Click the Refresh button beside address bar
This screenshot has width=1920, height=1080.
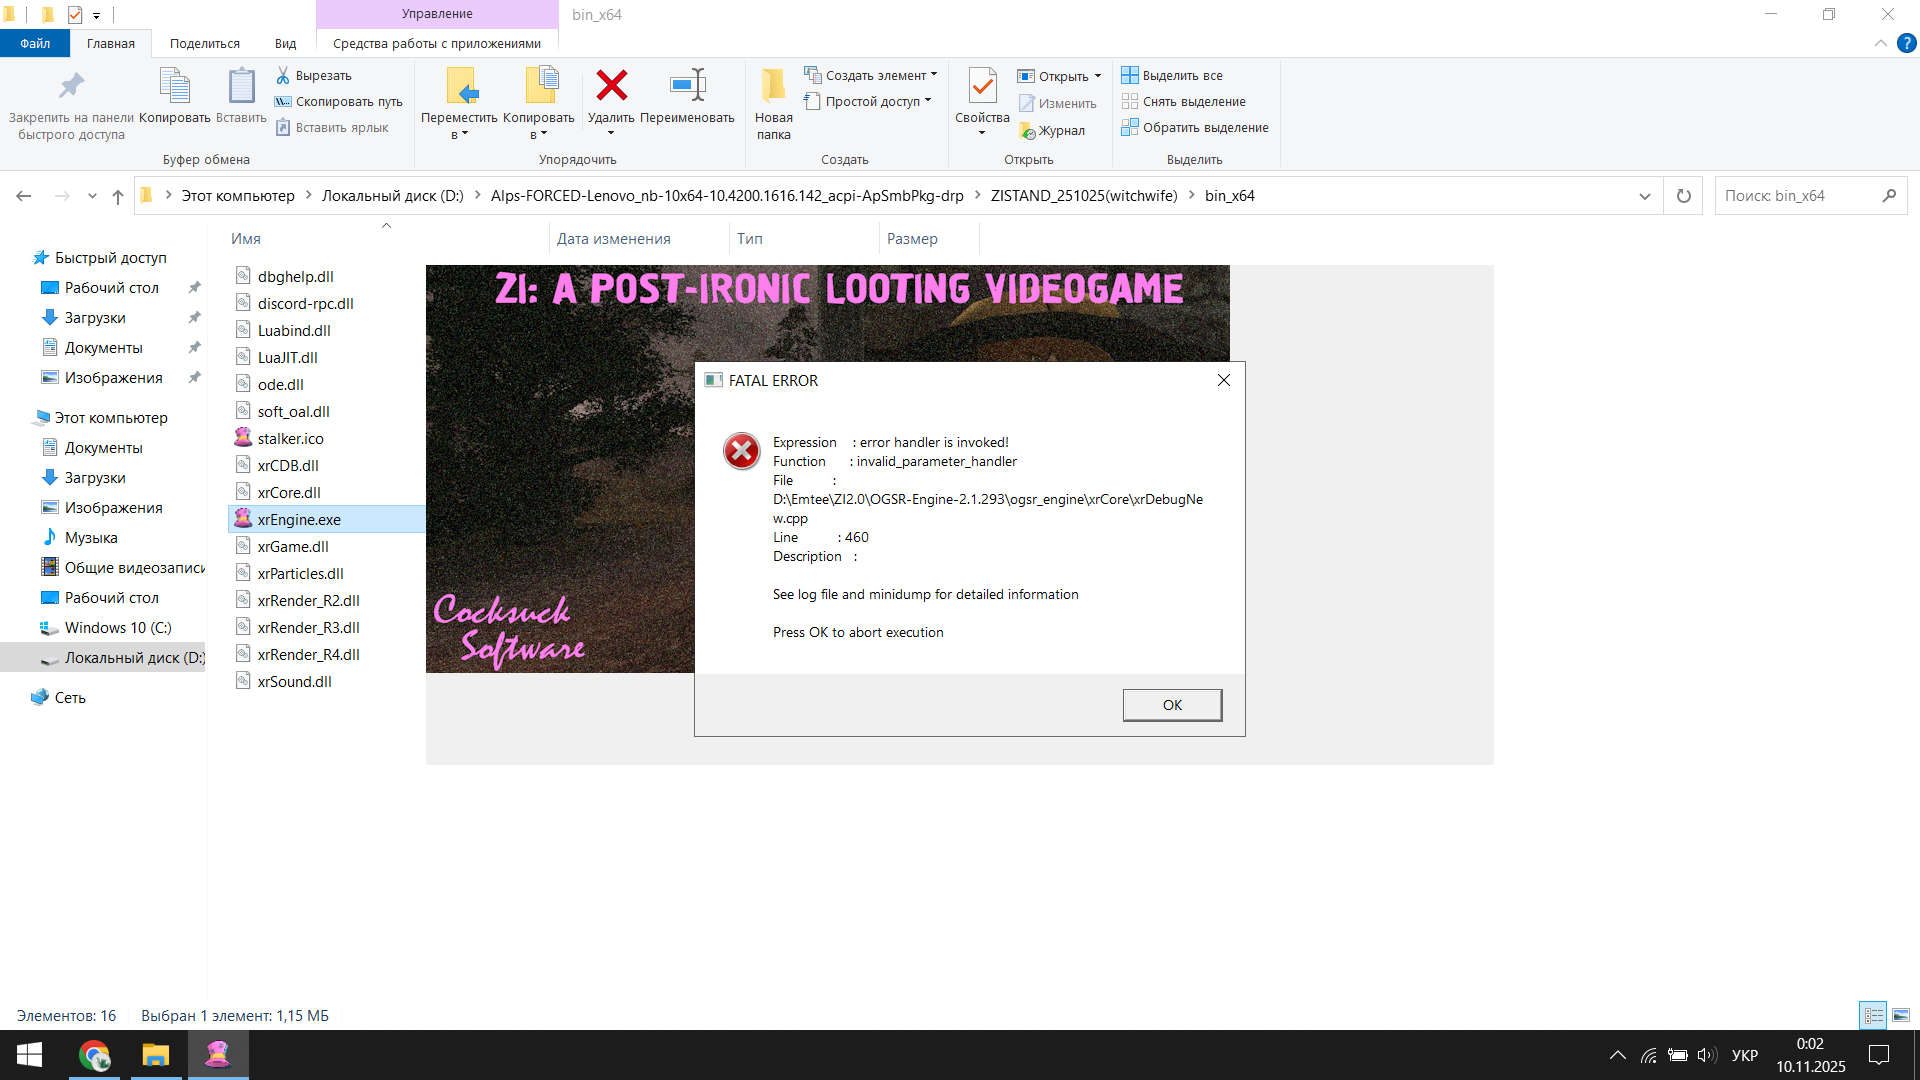point(1683,196)
